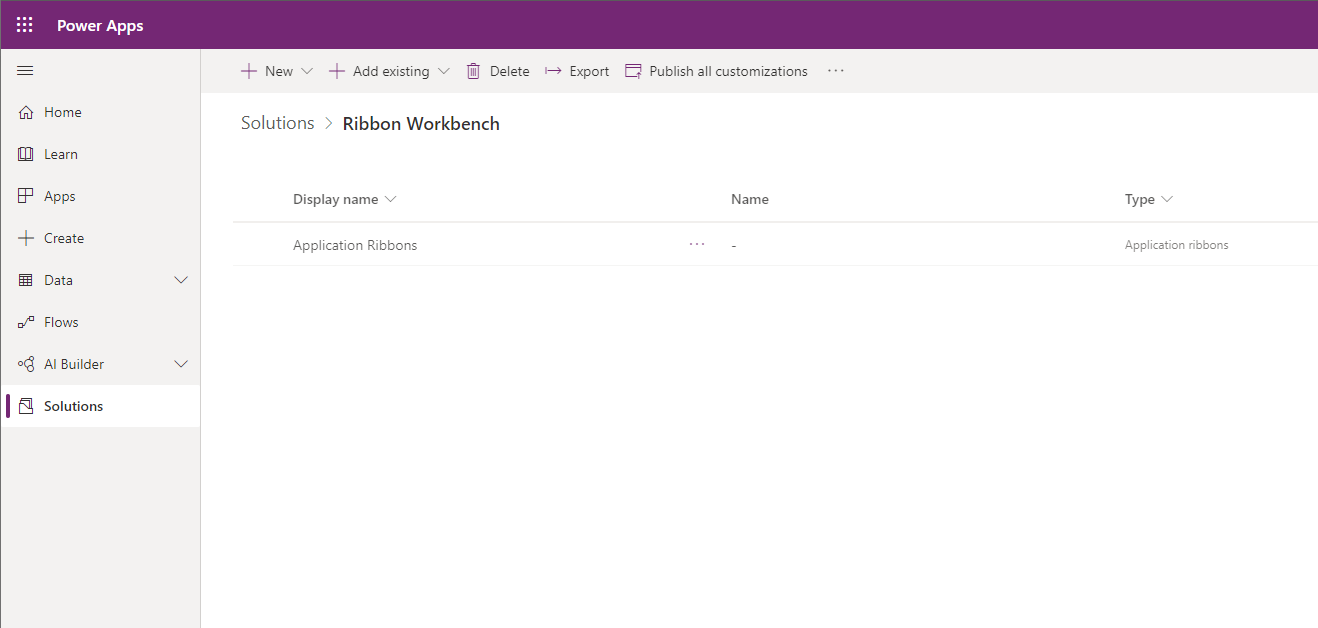
Task: Open the Power Apps app launcher waffle icon
Action: 24,24
